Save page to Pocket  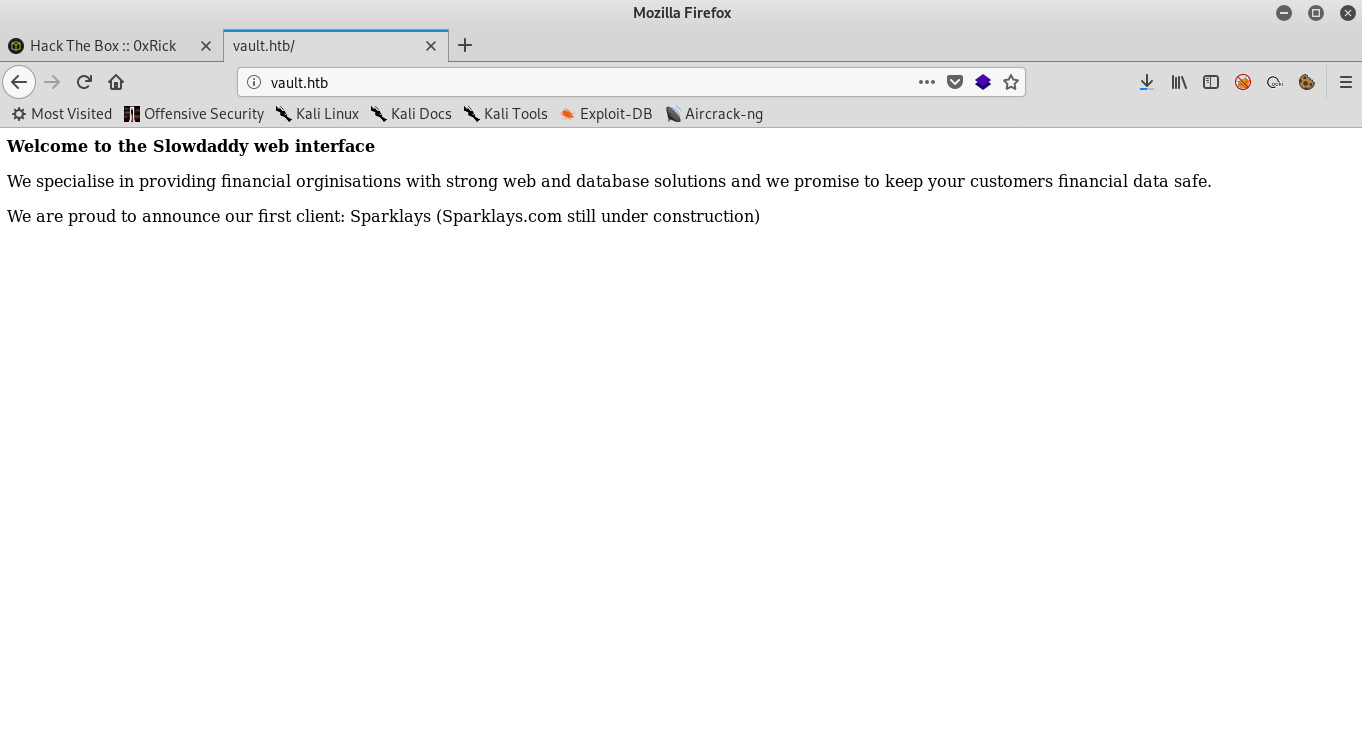coord(955,82)
